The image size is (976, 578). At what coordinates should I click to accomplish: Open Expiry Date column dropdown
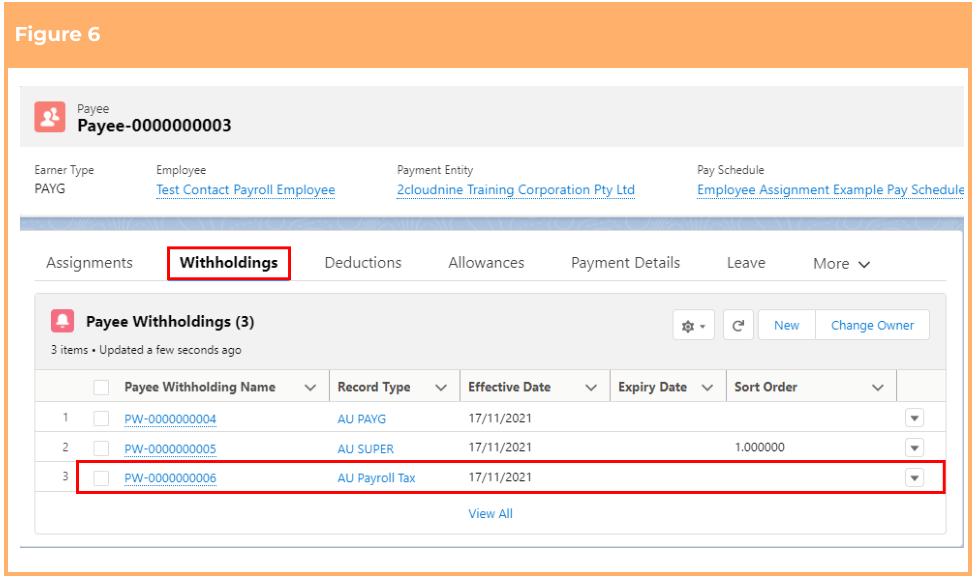(x=707, y=388)
